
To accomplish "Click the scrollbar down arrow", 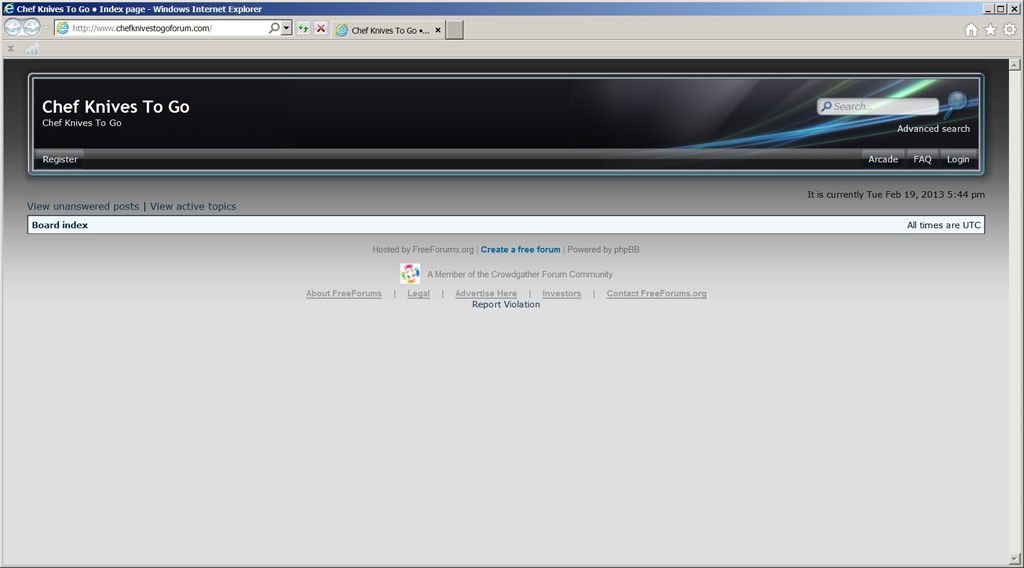I will click(1014, 559).
